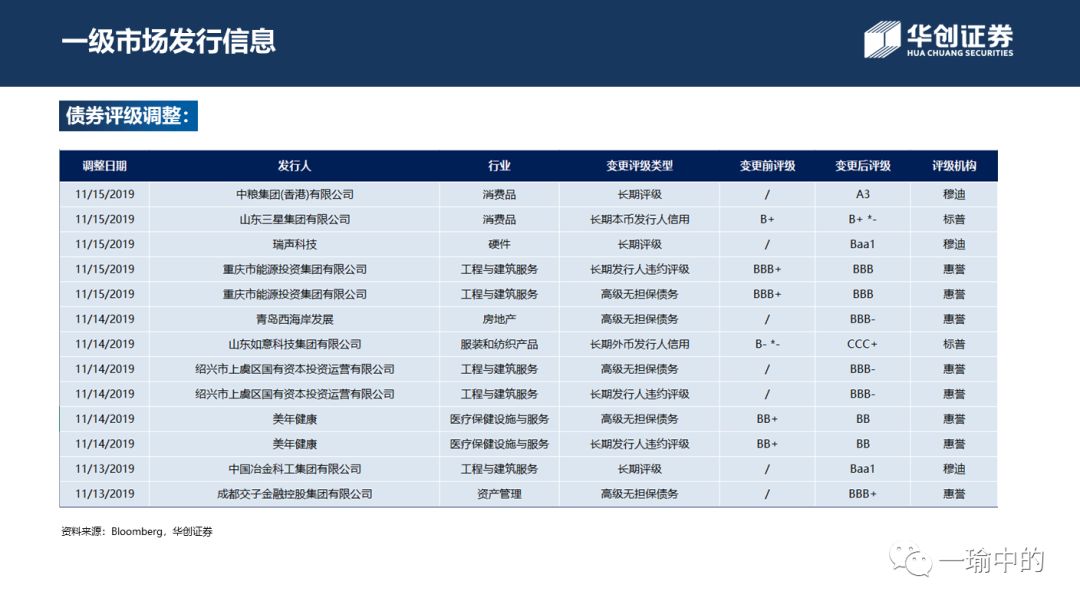Click the date in the 青岛西海岸发展 row
Viewport: 1080px width, 608px height.
pos(105,319)
